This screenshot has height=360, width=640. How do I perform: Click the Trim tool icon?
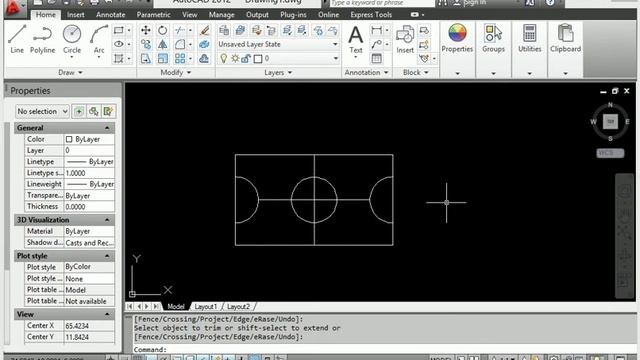pyautogui.click(x=179, y=30)
